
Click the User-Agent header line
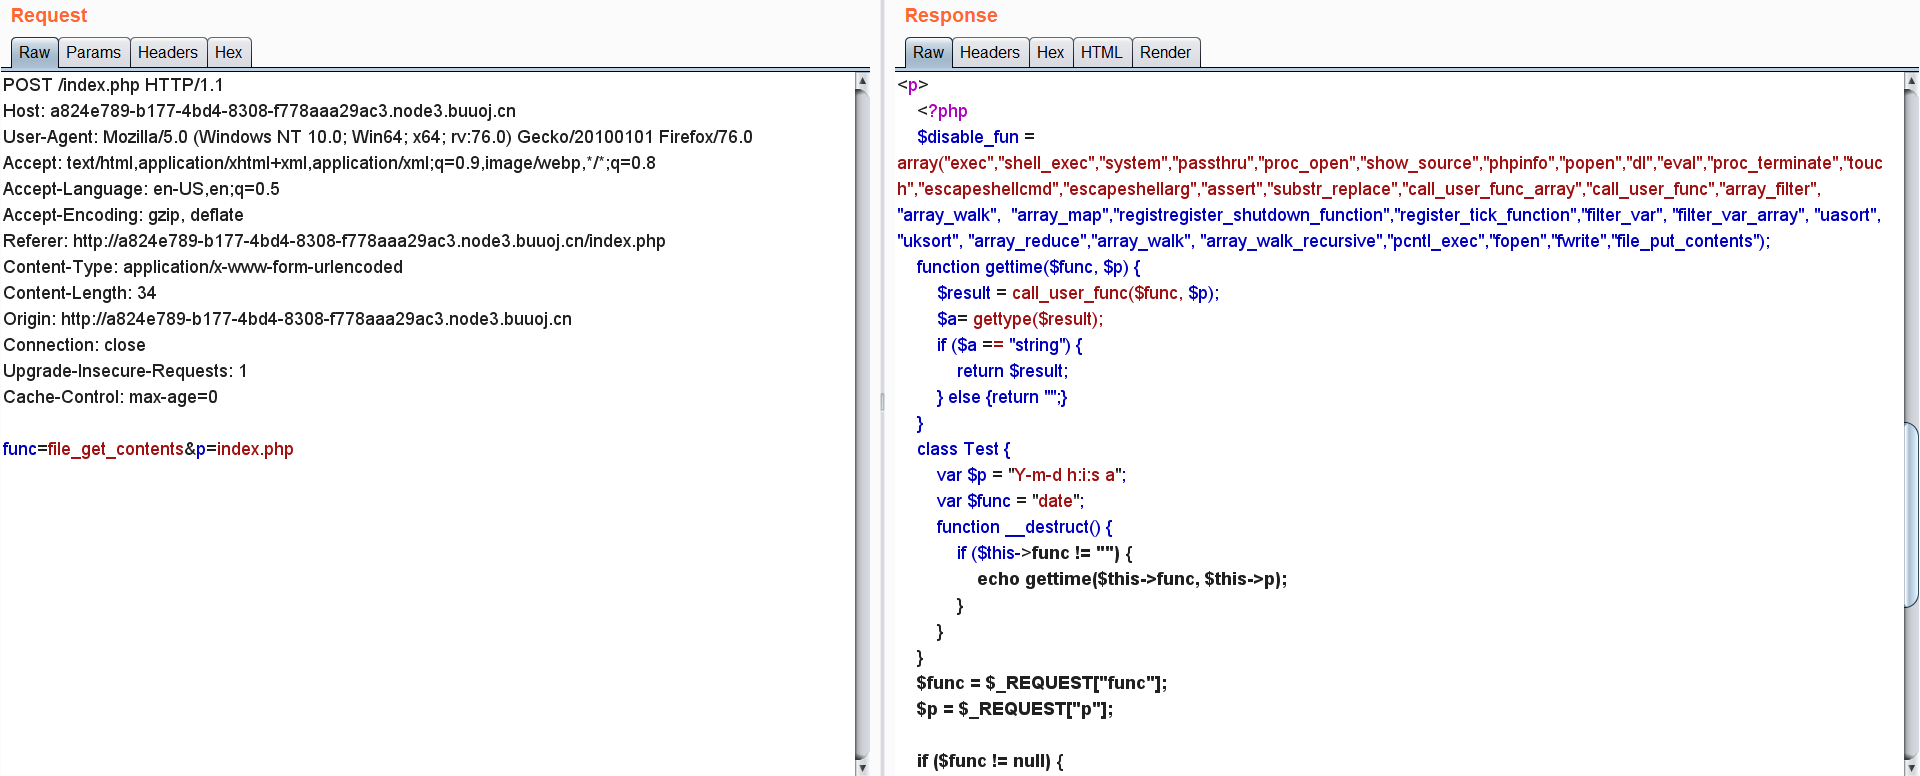tap(378, 137)
